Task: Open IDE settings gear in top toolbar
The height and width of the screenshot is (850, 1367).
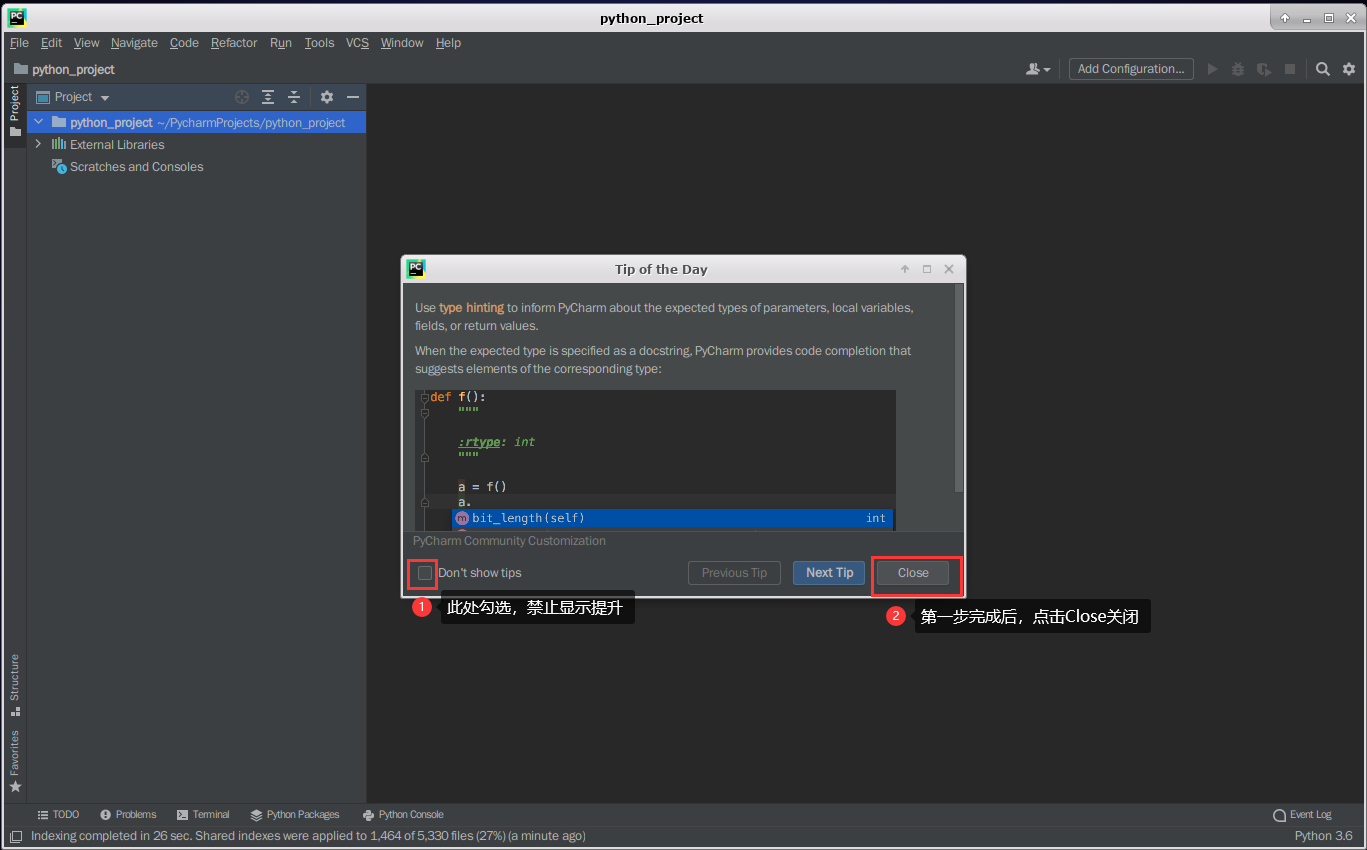Action: click(1349, 69)
